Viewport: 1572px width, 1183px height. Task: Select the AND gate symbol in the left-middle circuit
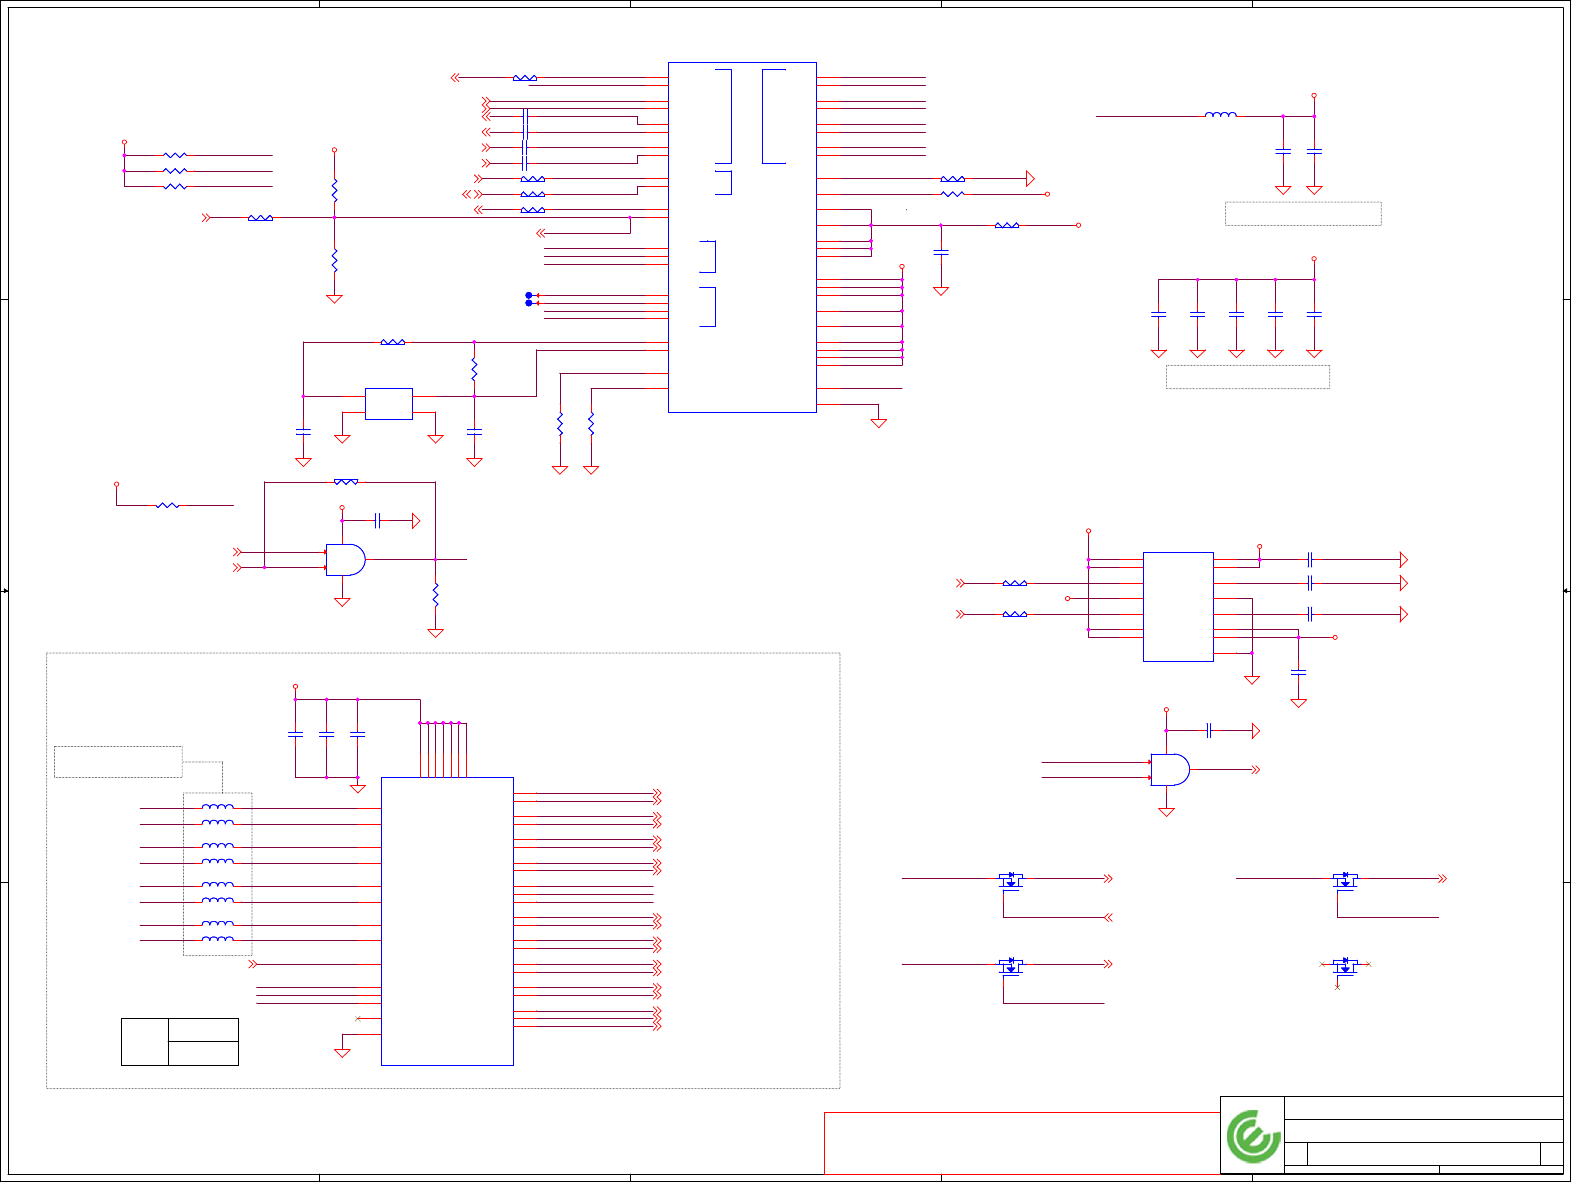click(346, 560)
